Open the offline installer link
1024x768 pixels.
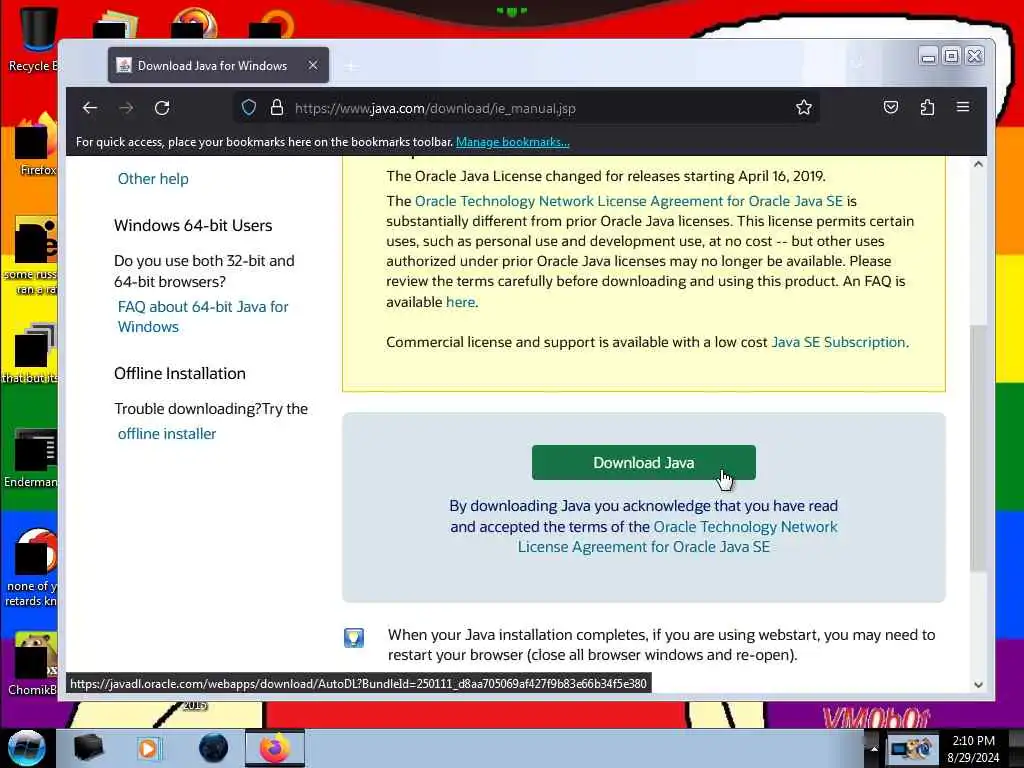coord(167,434)
